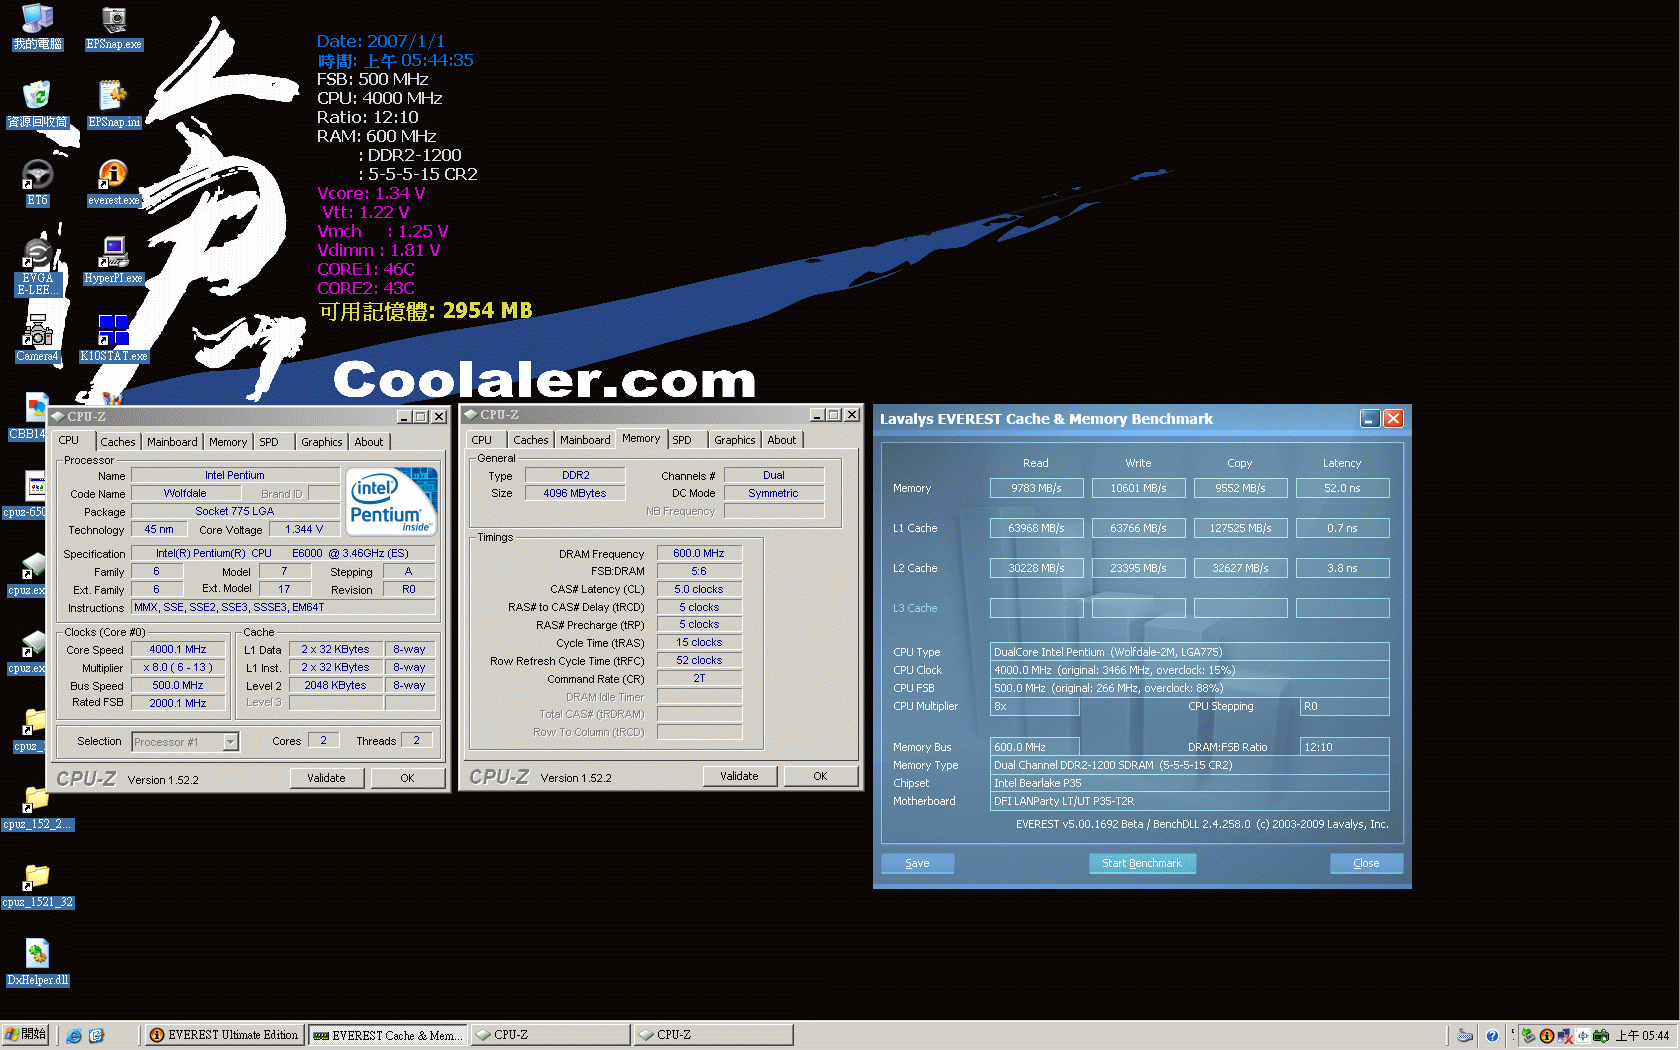The image size is (1680, 1050).
Task: Click Validate in left CPU-Z window
Action: pyautogui.click(x=326, y=778)
